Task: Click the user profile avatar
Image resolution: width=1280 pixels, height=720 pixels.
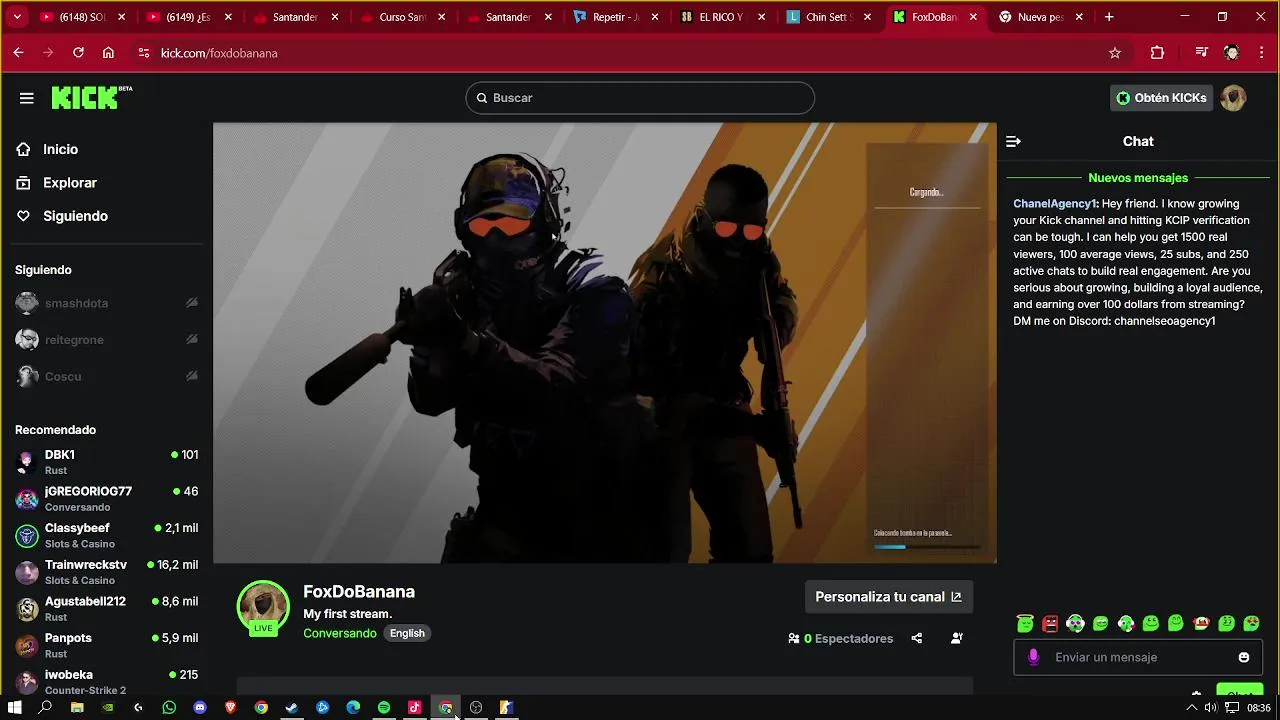Action: 1233,98
